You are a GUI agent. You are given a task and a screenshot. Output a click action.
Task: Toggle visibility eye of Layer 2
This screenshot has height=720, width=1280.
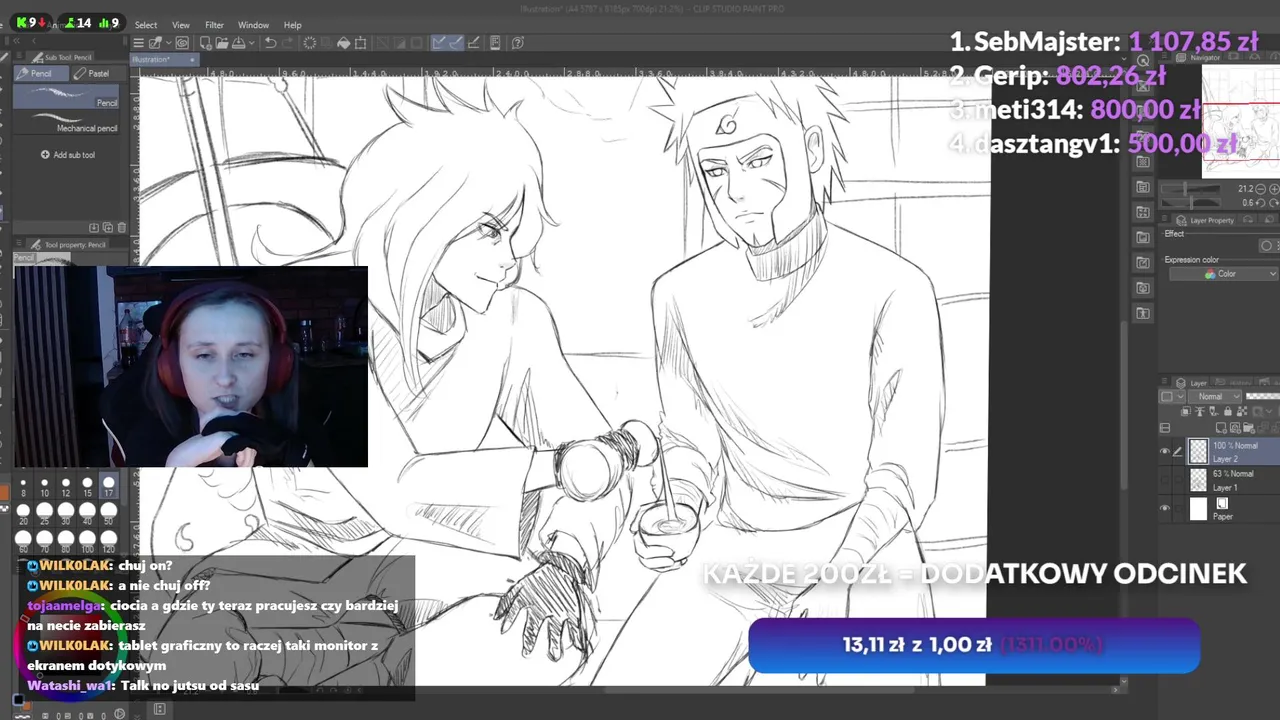[1164, 451]
